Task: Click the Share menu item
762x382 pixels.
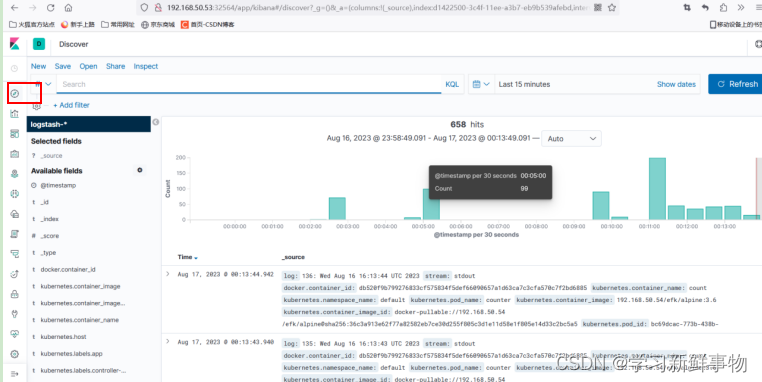Action: tap(116, 66)
